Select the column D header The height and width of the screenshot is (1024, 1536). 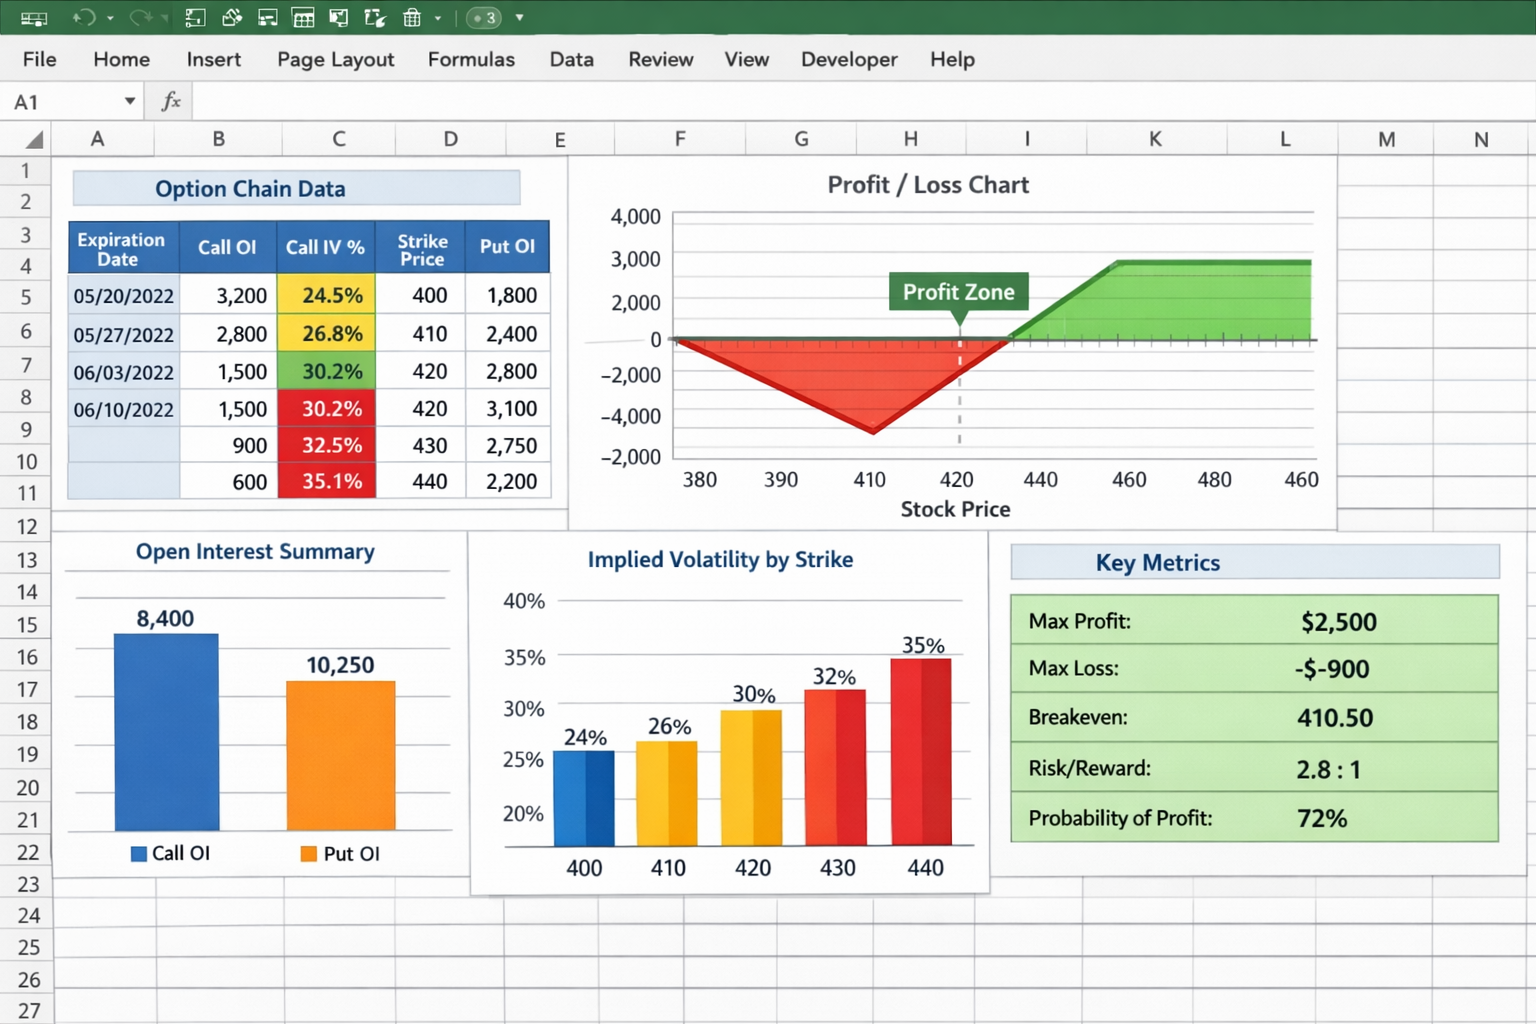click(450, 139)
